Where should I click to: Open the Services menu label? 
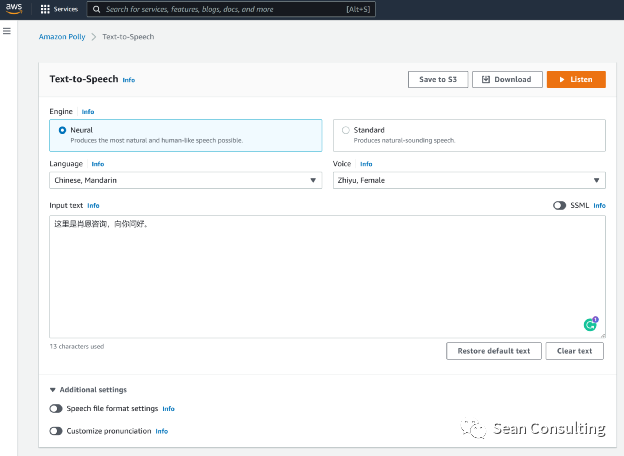pyautogui.click(x=66, y=9)
